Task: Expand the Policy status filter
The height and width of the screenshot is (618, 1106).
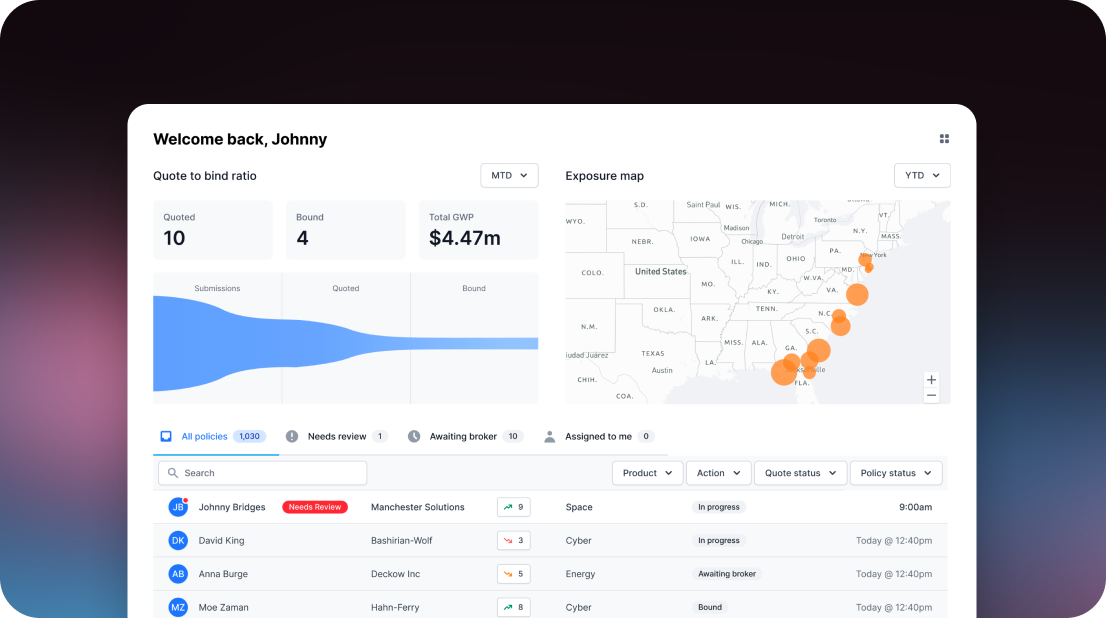Action: click(x=896, y=473)
